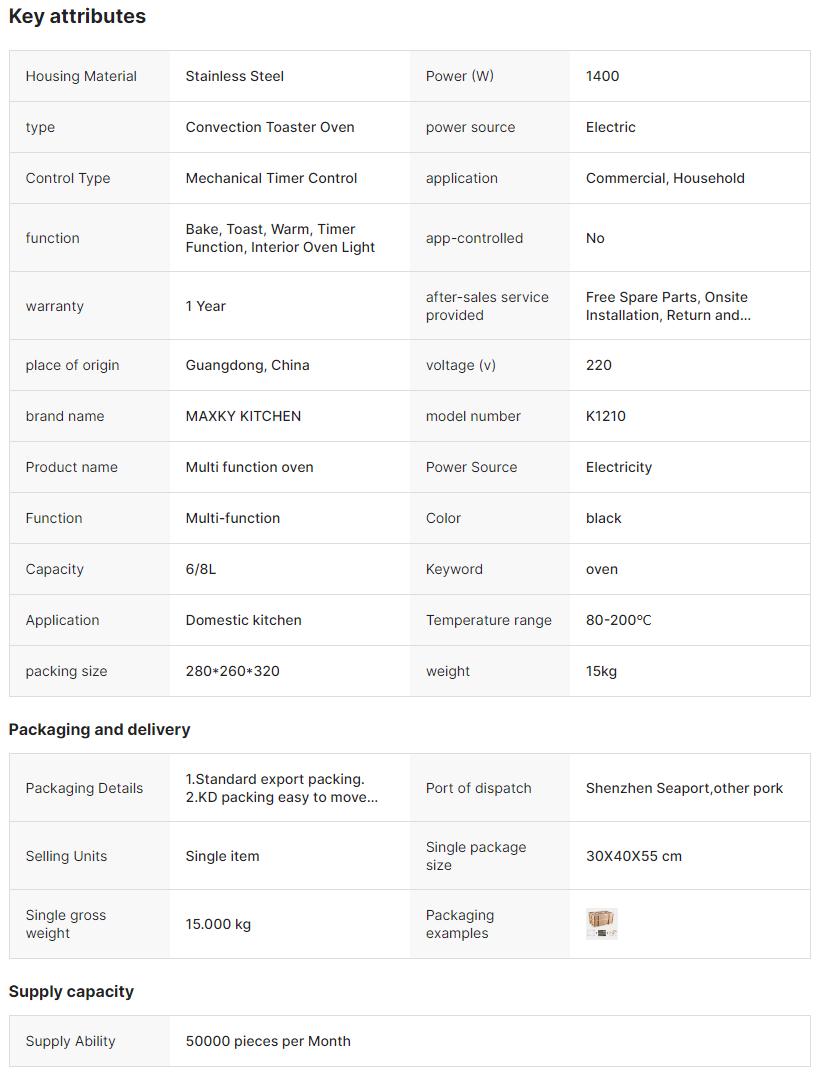This screenshot has height=1087, width=818.
Task: Click the Packaging and delivery heading
Action: click(99, 730)
